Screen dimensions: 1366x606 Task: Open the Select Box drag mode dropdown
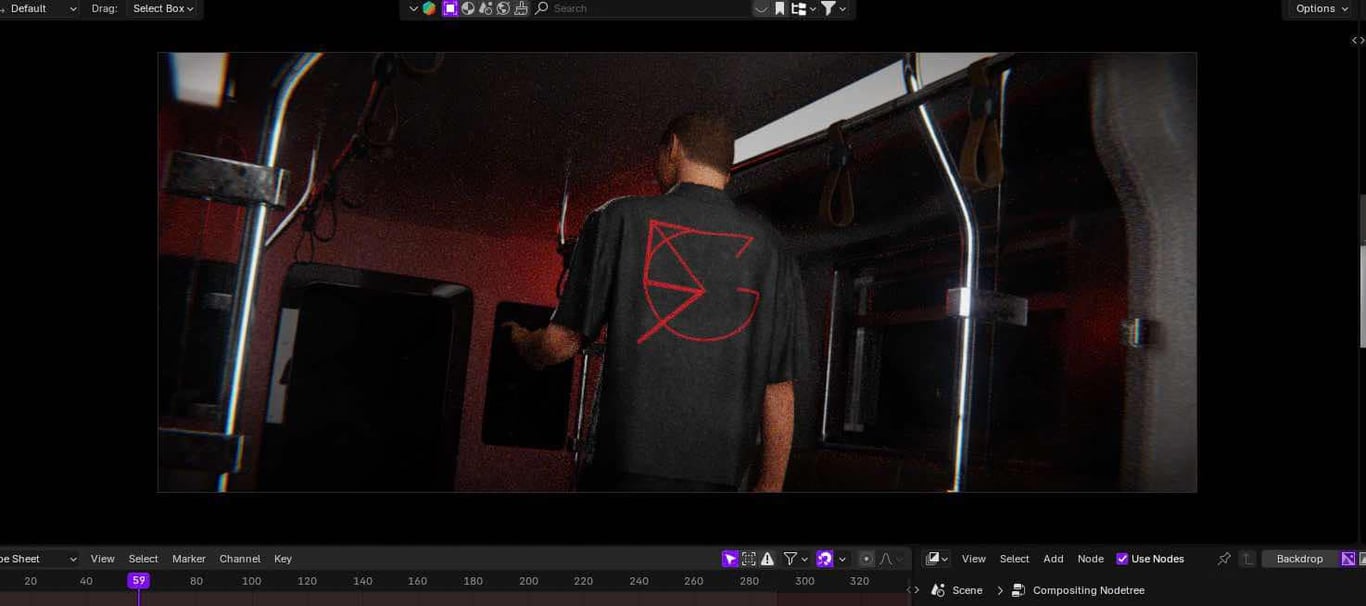[160, 8]
